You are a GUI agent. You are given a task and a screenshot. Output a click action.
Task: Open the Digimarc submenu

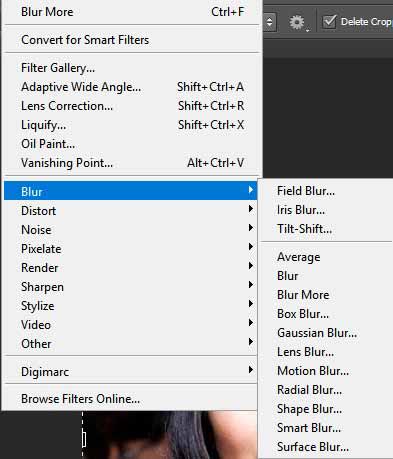[x=130, y=371]
